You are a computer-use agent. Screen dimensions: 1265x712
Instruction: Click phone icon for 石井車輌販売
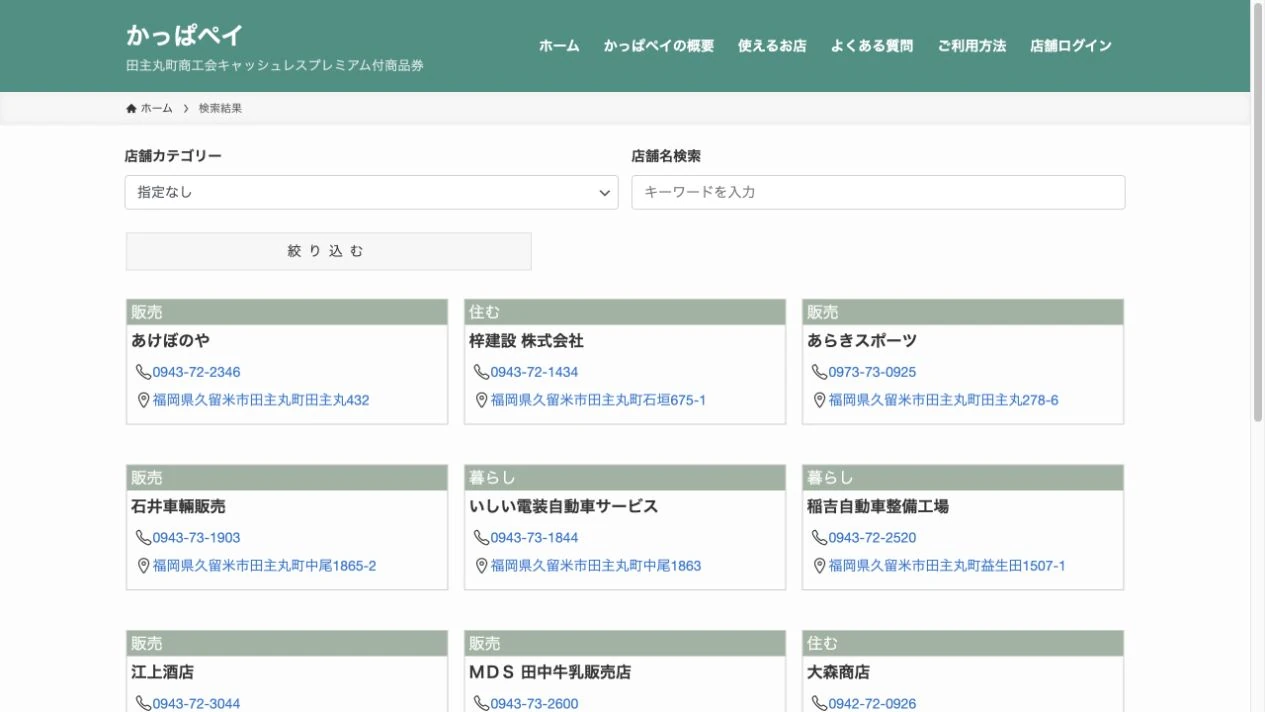click(143, 538)
